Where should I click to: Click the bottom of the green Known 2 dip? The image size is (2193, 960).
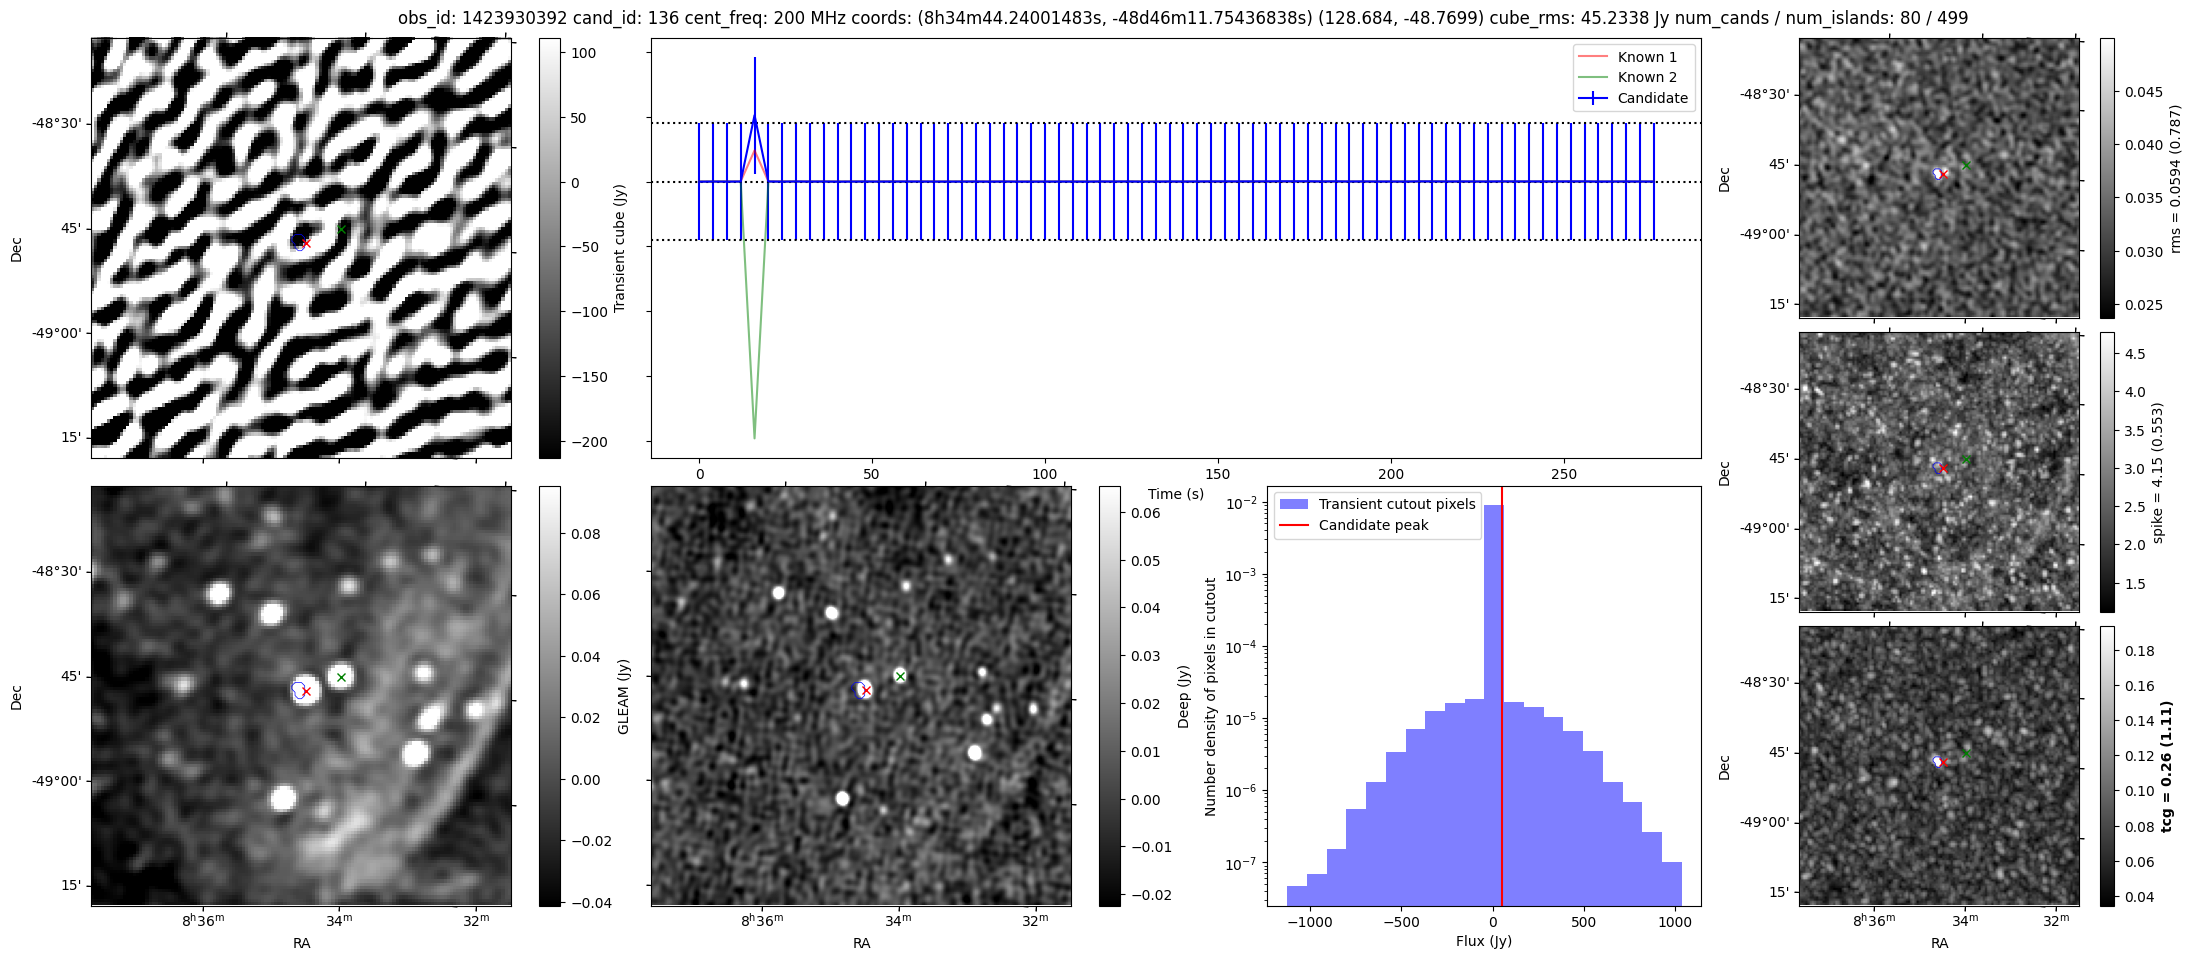pos(754,437)
